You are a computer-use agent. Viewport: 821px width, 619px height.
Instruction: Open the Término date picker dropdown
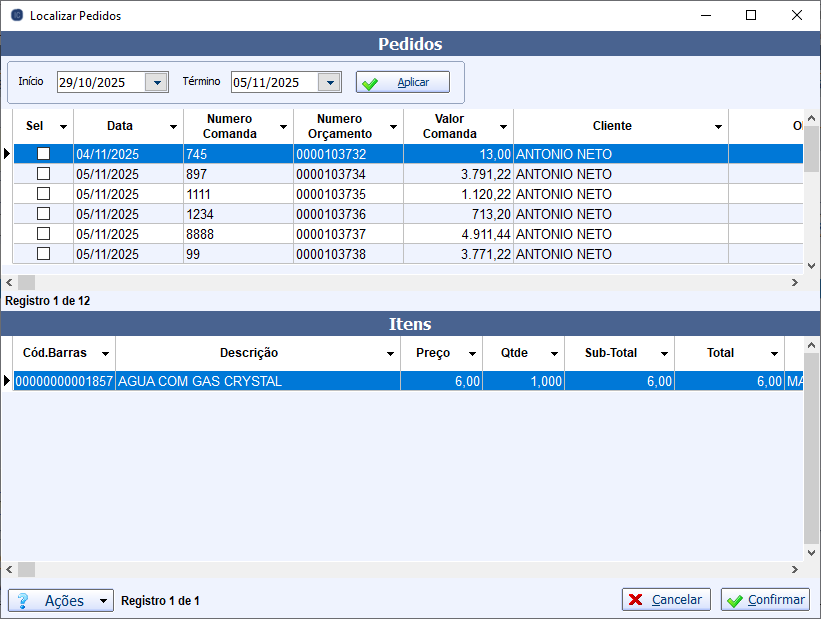pyautogui.click(x=330, y=83)
